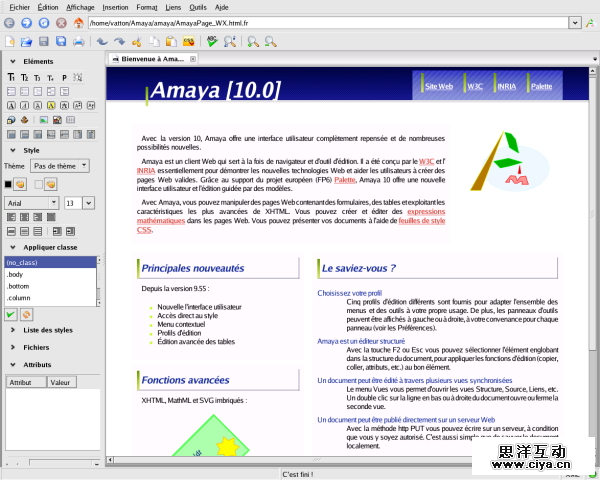
Task: Open the background colour palette button
Action: [x=51, y=184]
